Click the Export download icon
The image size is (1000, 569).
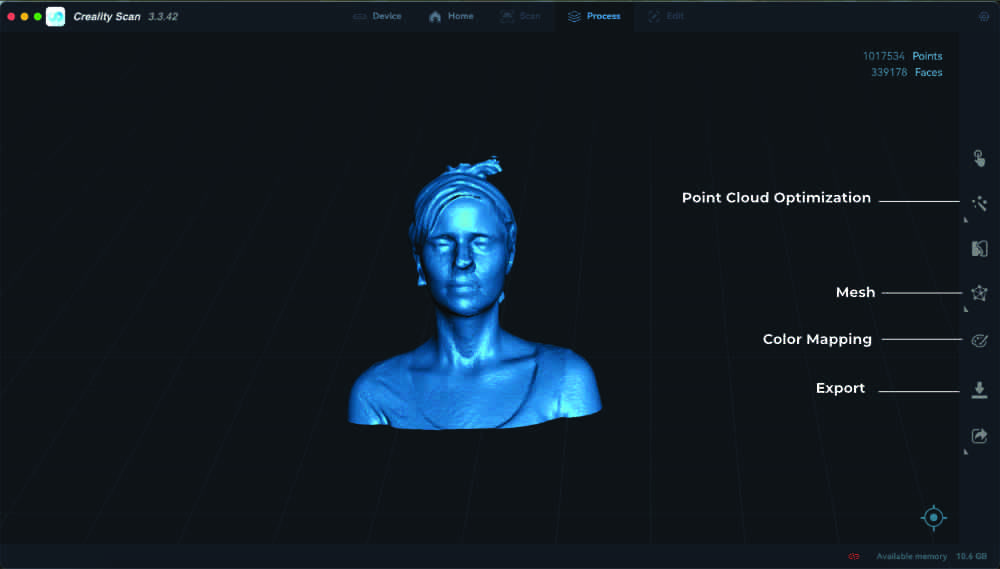[979, 389]
